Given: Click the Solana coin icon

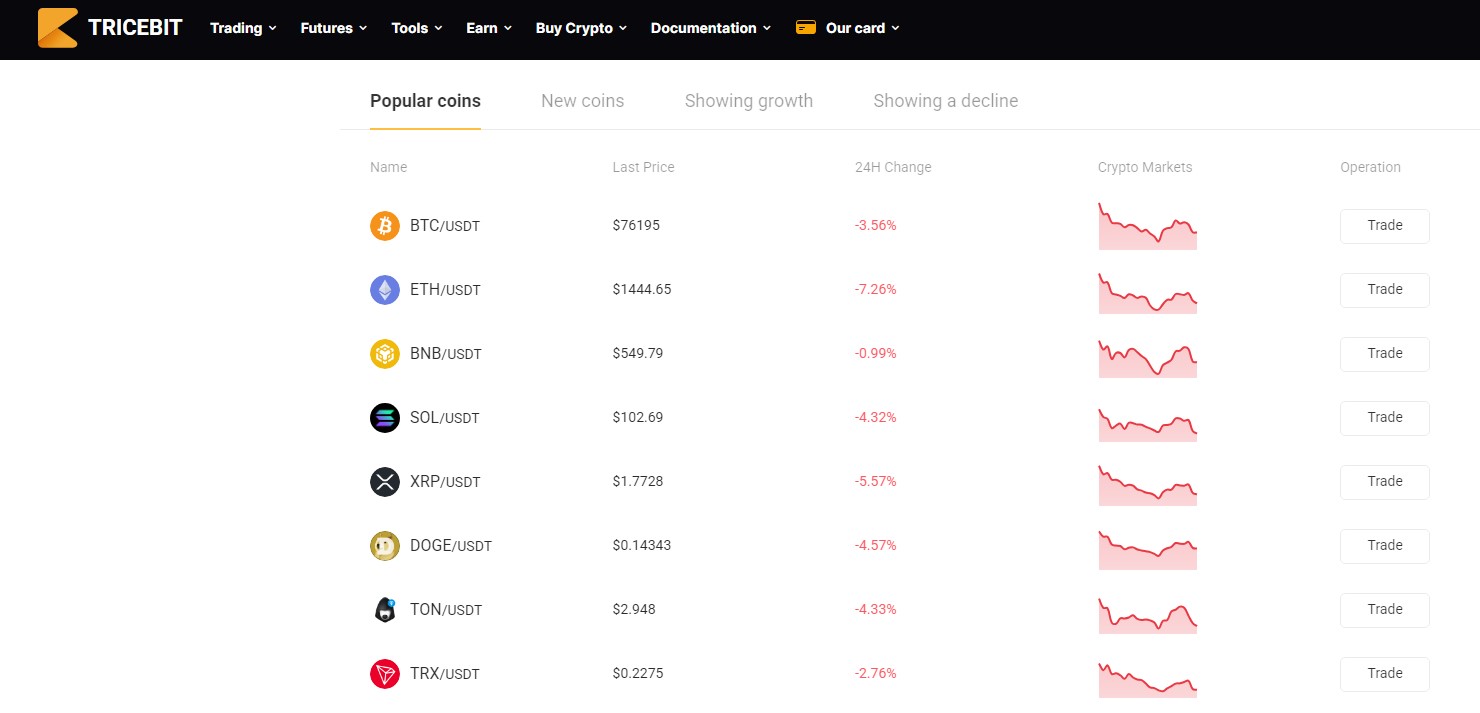Looking at the screenshot, I should pos(385,418).
